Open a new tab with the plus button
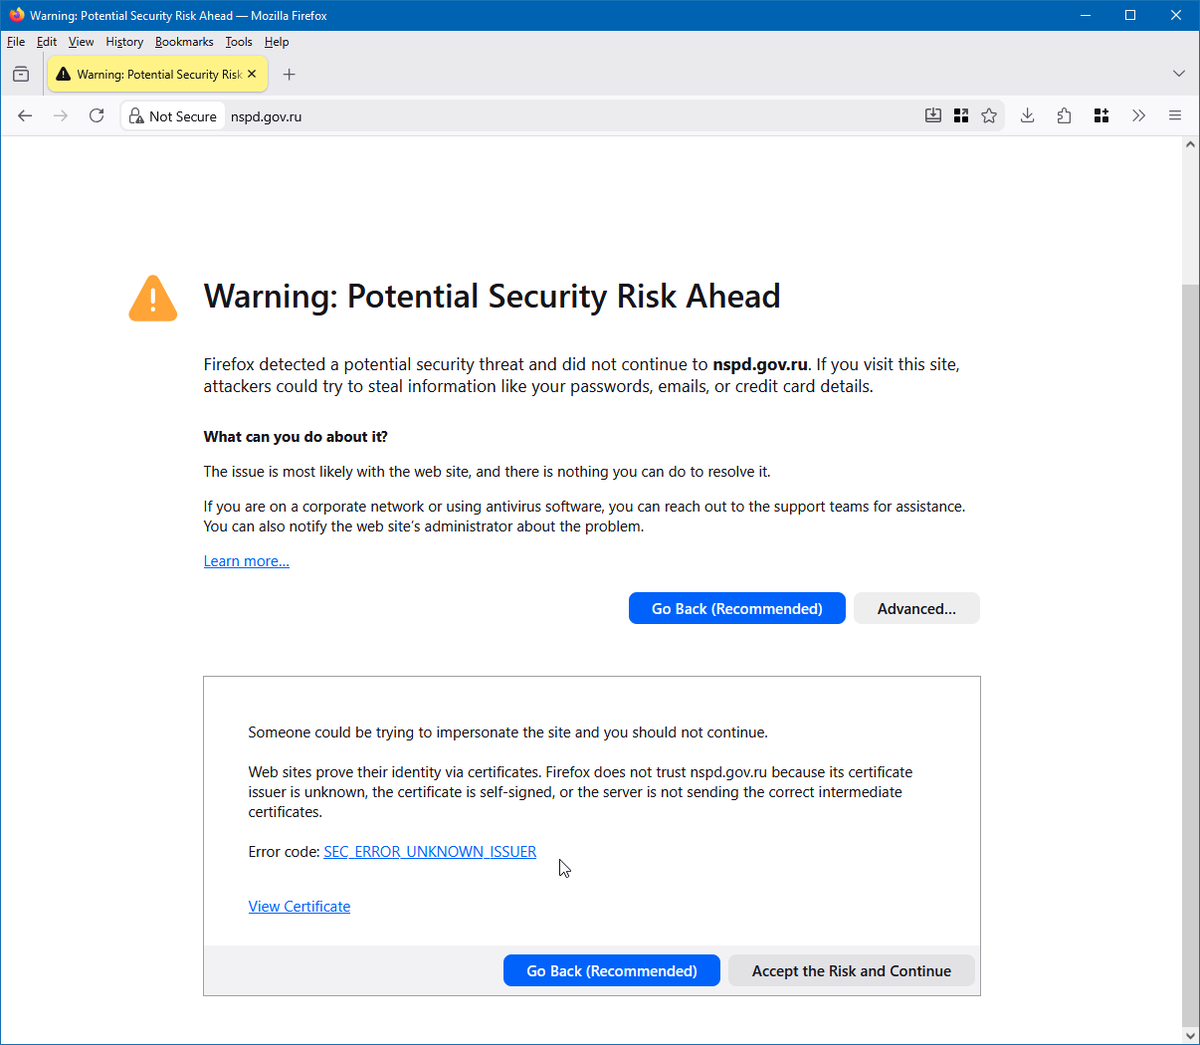1200x1045 pixels. point(289,73)
